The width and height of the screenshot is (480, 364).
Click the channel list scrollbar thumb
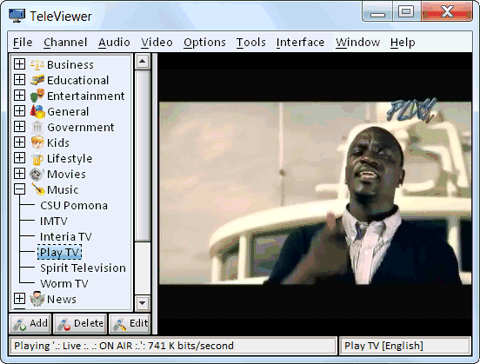coord(143,155)
